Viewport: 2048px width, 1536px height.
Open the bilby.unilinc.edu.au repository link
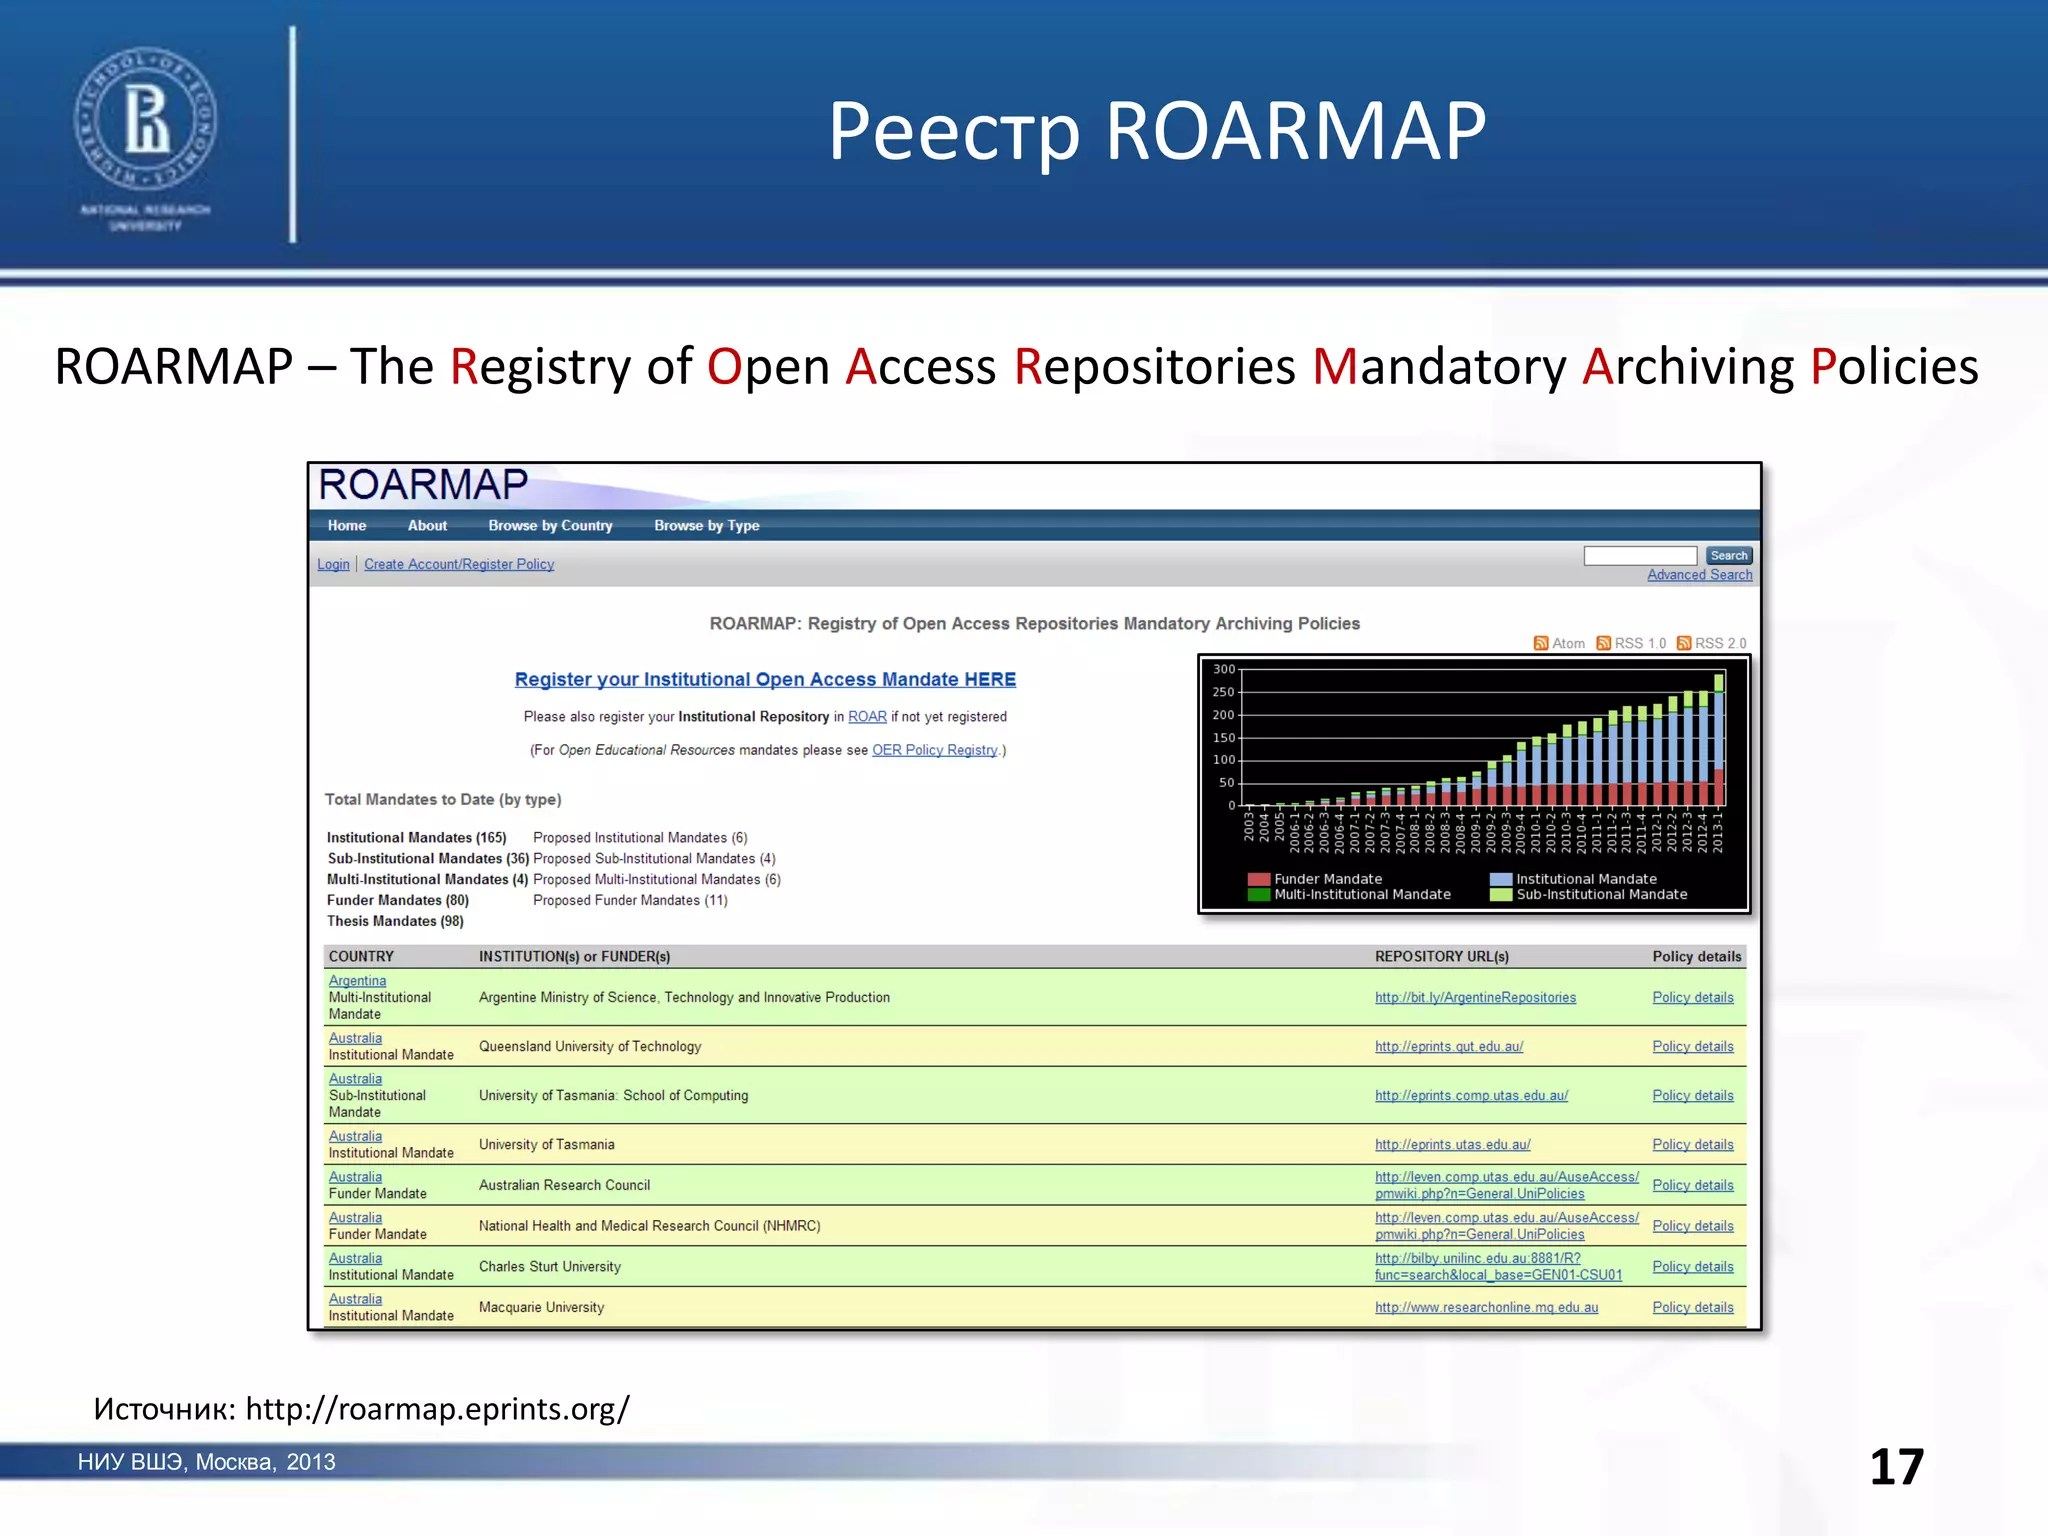pos(1498,1267)
